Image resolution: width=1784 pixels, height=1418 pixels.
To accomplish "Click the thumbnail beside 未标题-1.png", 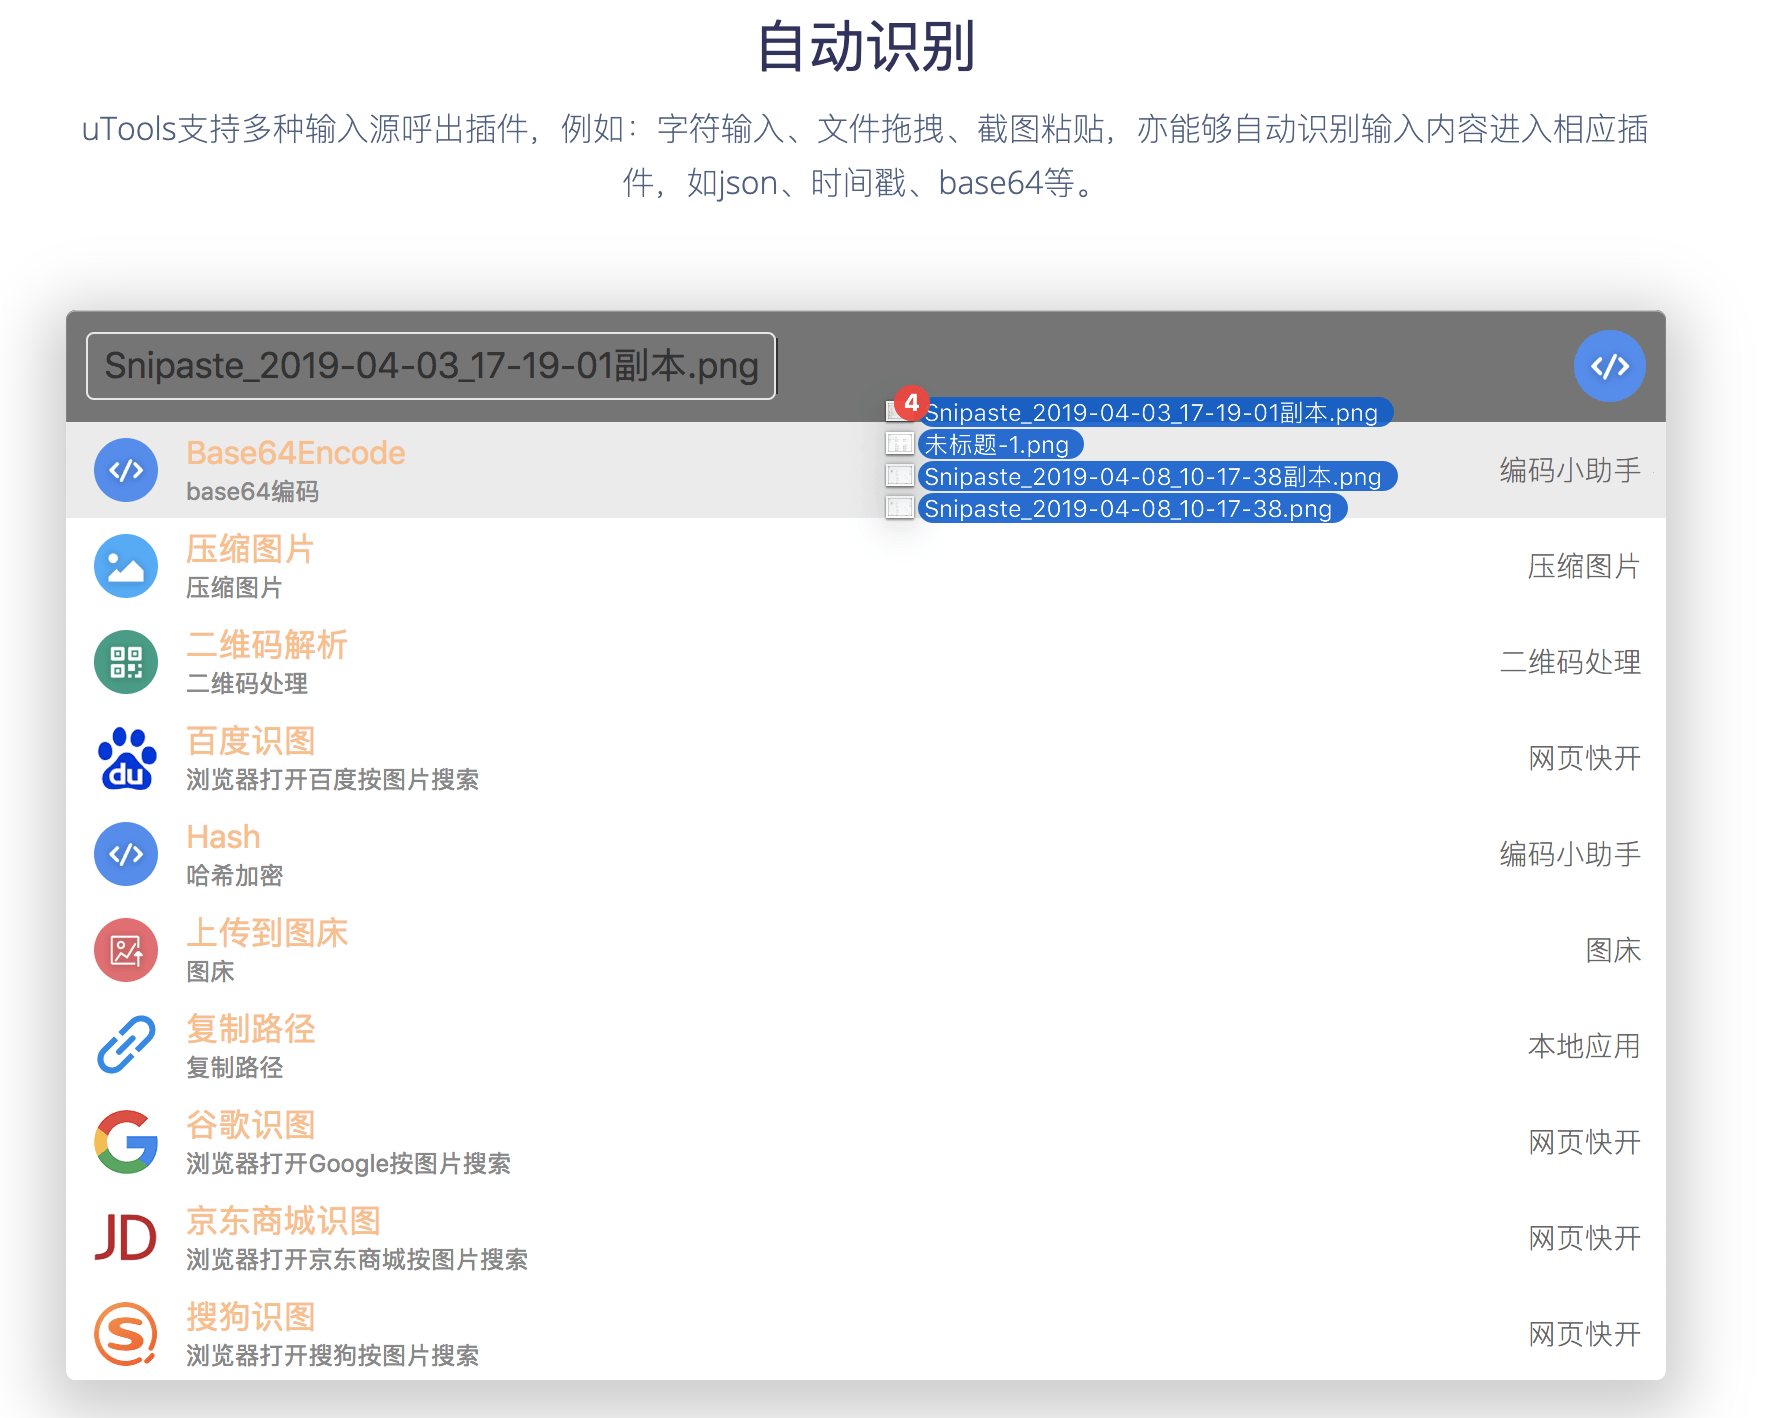I will [x=900, y=444].
